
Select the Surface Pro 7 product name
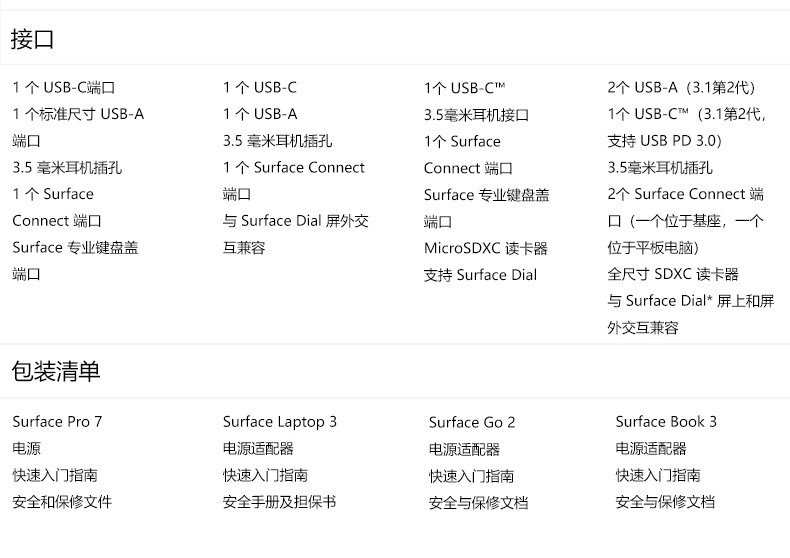57,422
